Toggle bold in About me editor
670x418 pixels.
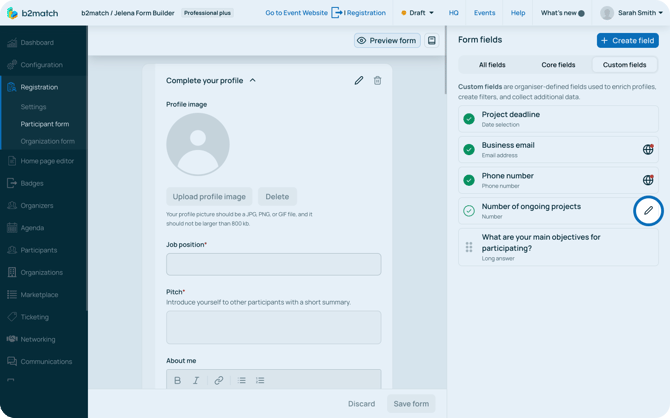[x=177, y=380]
